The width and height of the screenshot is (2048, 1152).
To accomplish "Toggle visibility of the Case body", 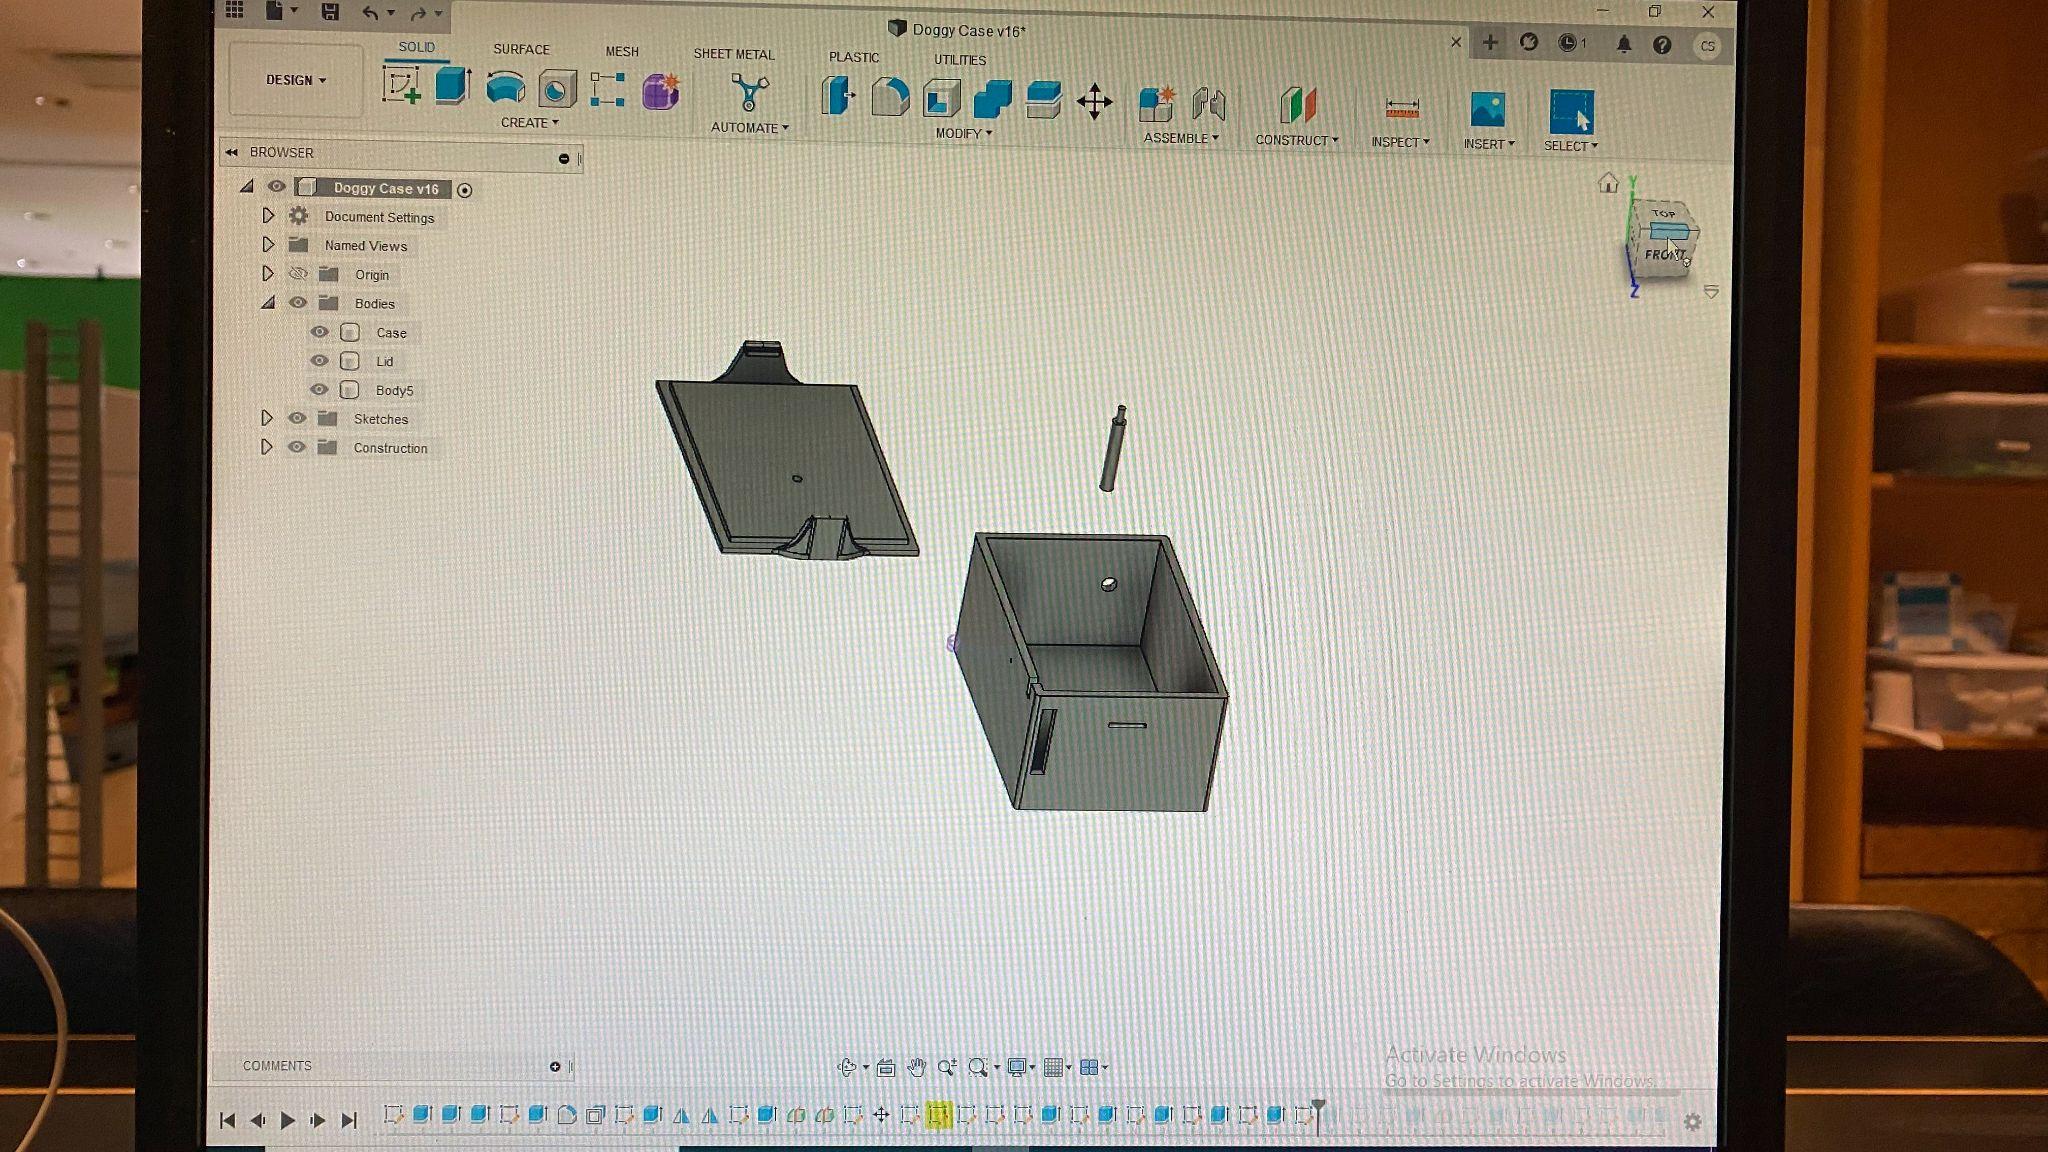I will tap(320, 332).
